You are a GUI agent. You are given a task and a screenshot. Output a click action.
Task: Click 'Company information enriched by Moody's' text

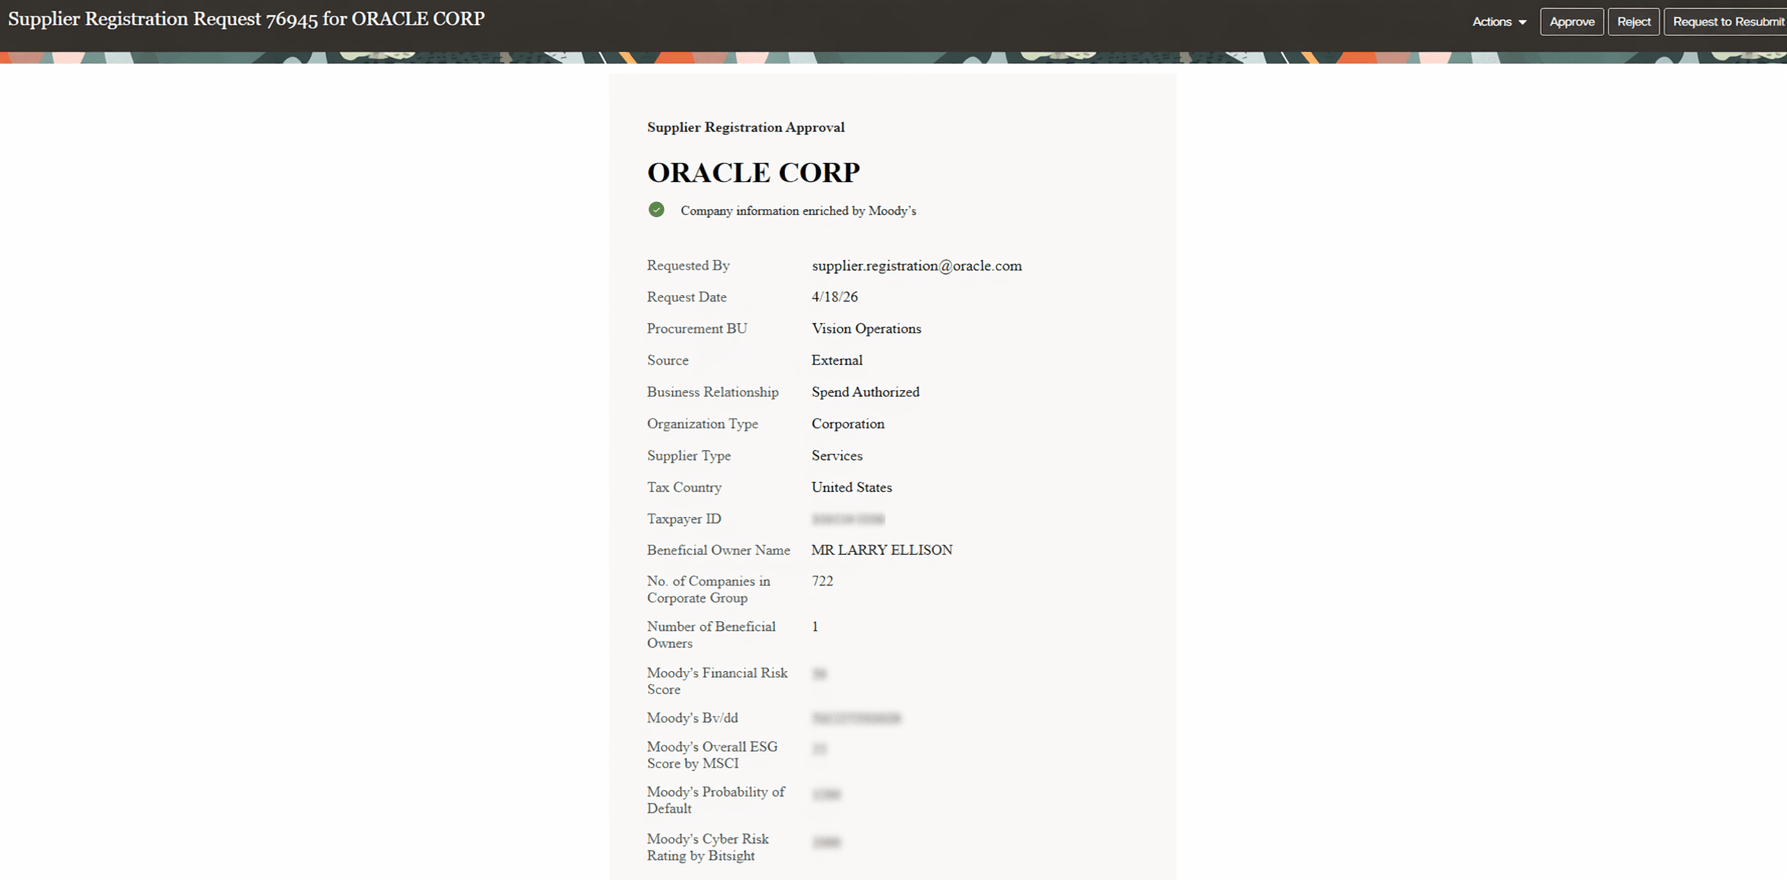(x=798, y=211)
